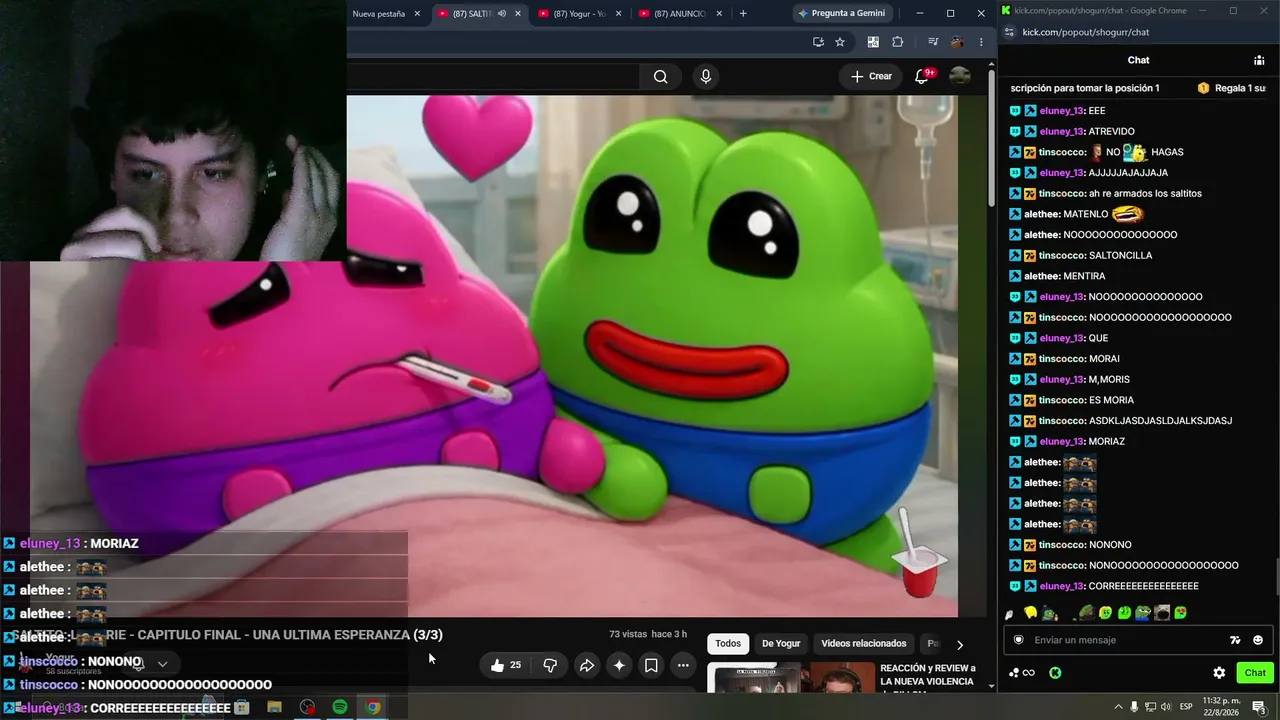
Task: Click the sparkle Ask icon under video
Action: point(619,665)
